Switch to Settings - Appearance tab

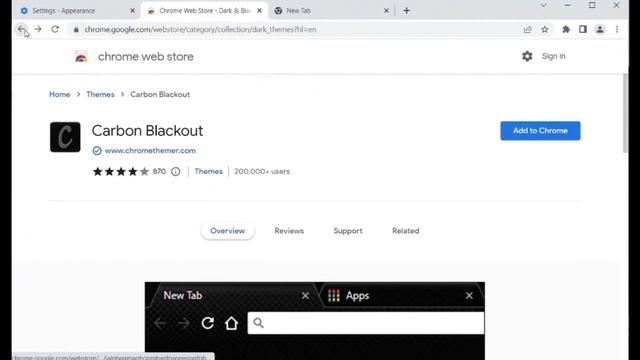(78, 11)
